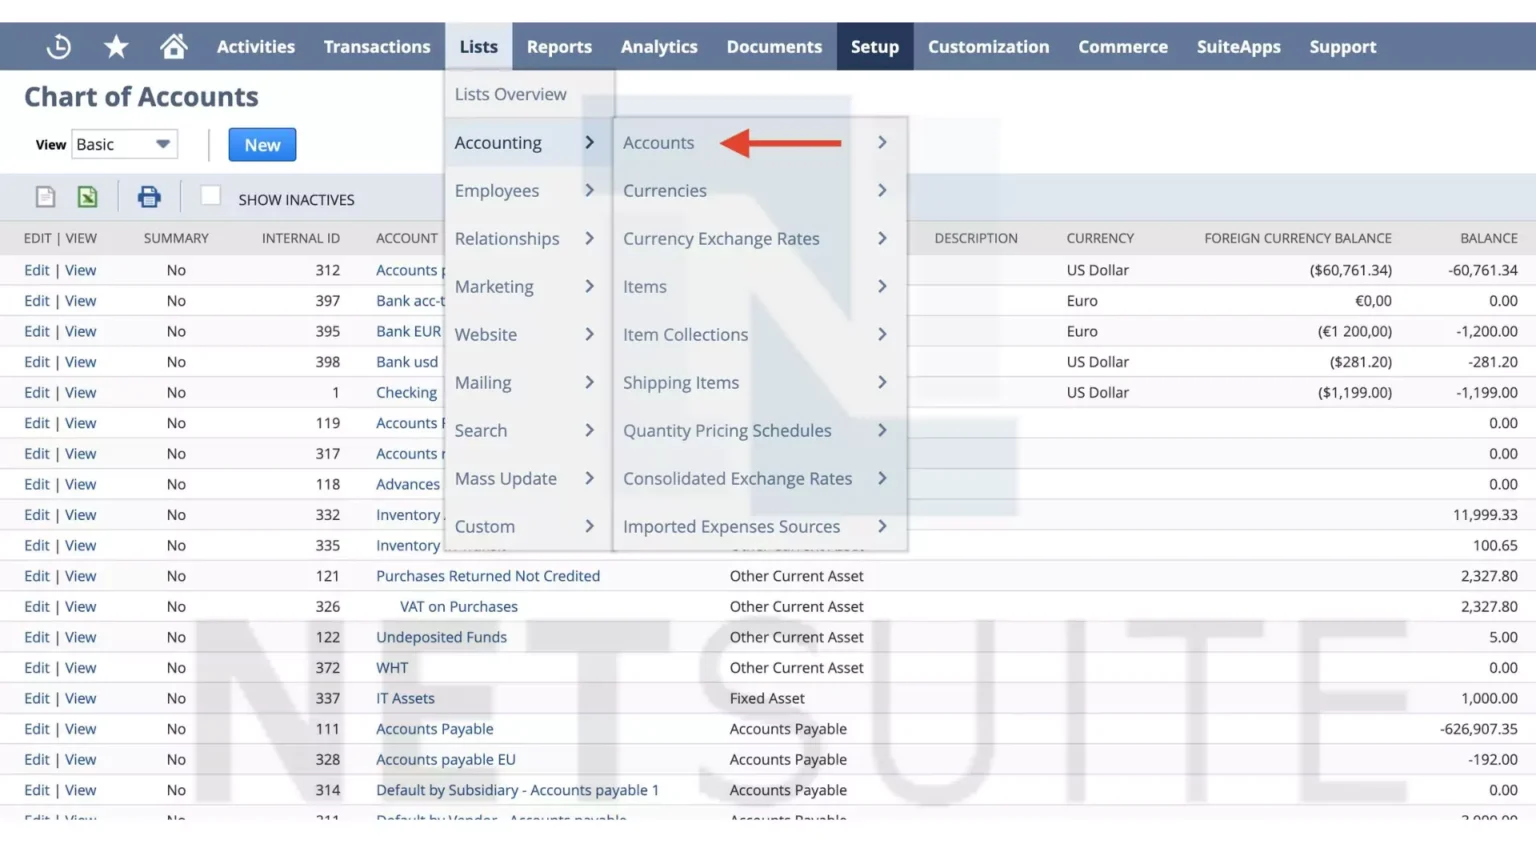Click the New account button
This screenshot has height=864, width=1536.
(262, 144)
